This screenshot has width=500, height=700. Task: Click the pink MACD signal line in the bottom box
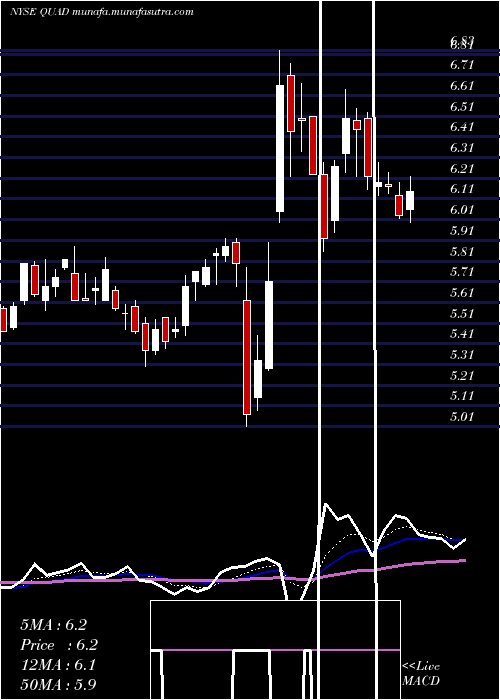[x=275, y=650]
